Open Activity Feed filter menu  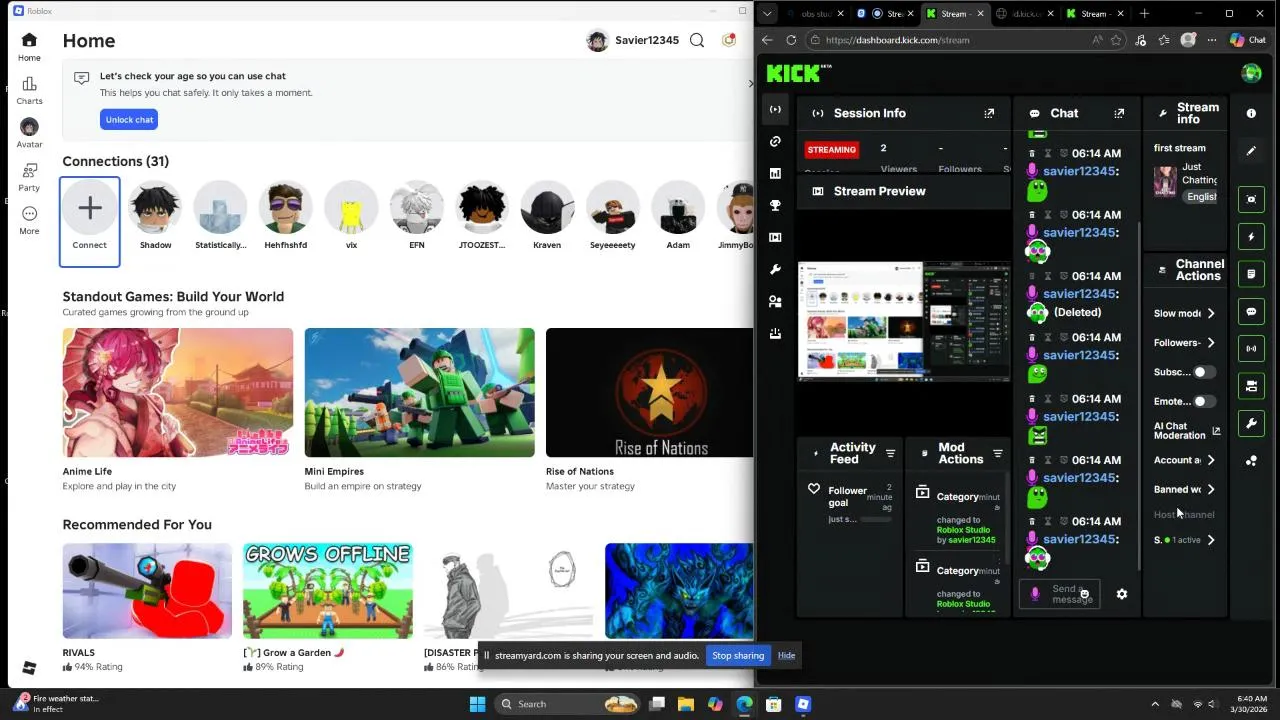(890, 454)
